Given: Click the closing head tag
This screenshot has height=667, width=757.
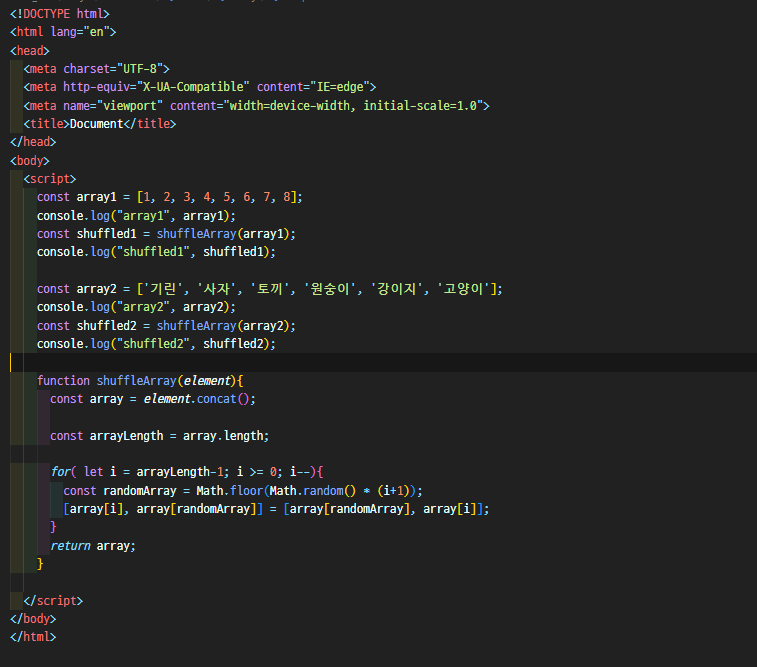Looking at the screenshot, I should (x=33, y=142).
